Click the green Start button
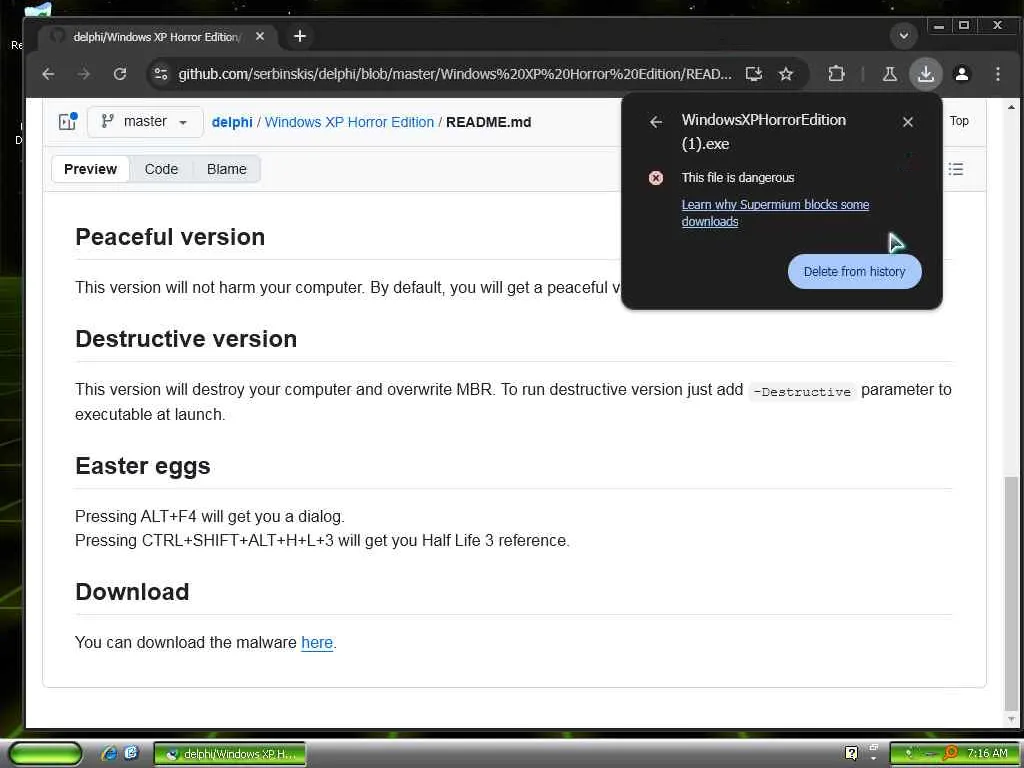The width and height of the screenshot is (1024, 768). click(45, 754)
